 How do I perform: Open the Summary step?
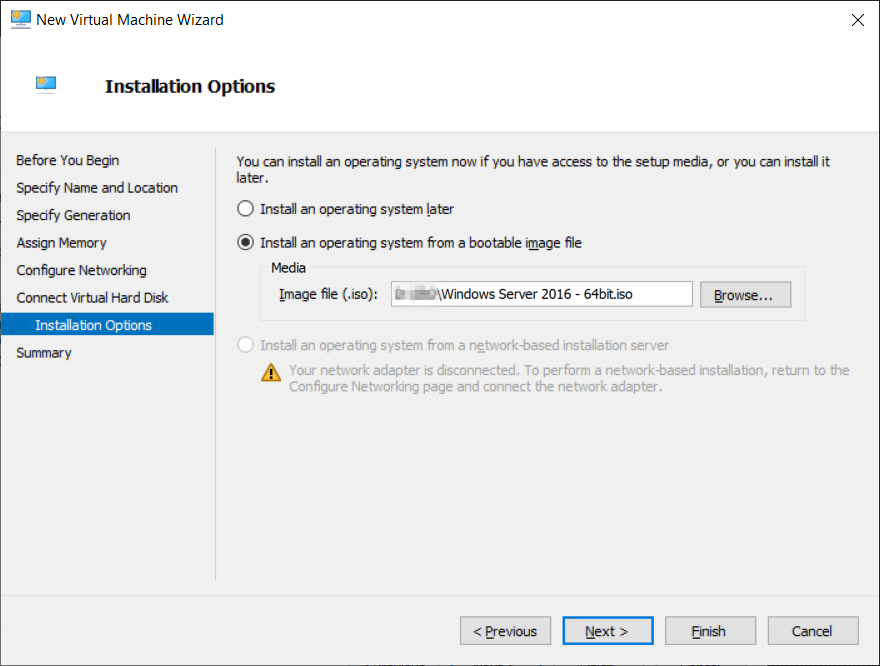(44, 353)
